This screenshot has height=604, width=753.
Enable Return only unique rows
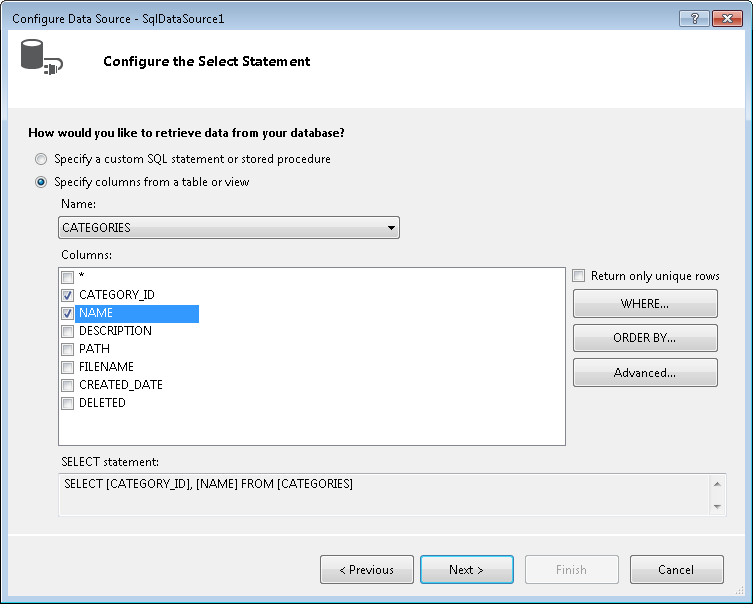click(580, 276)
